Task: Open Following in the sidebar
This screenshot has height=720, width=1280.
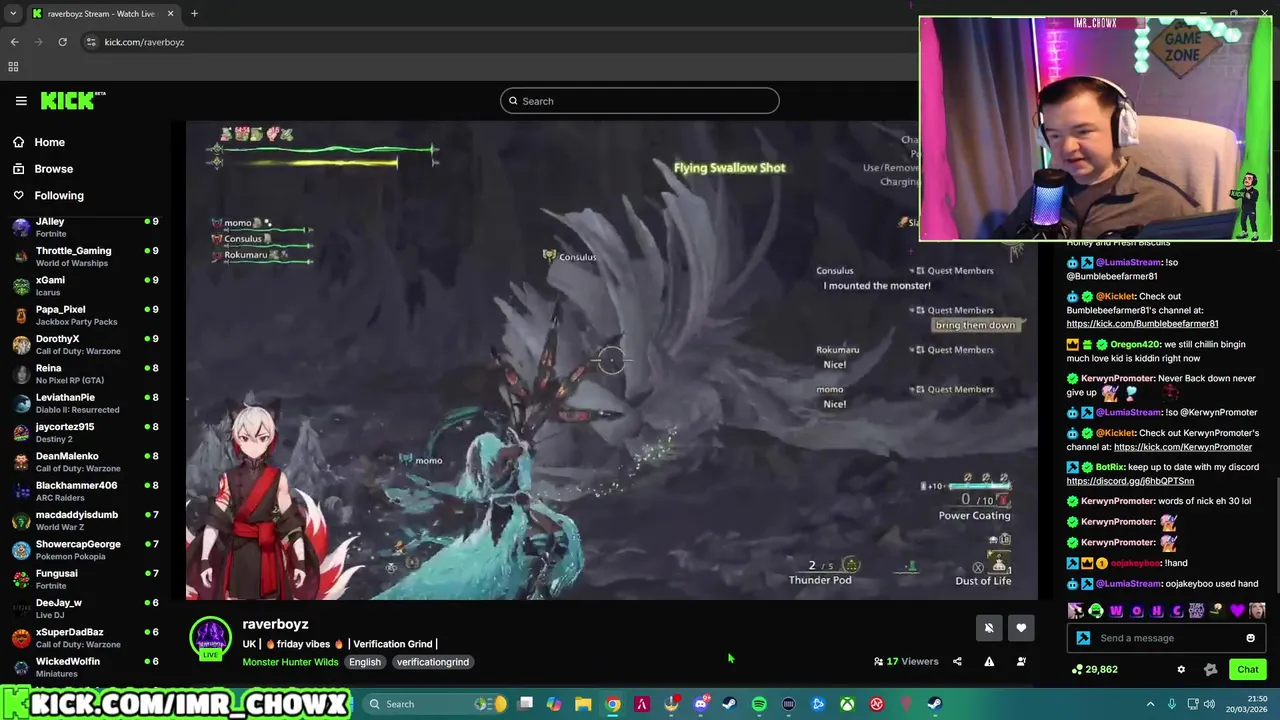Action: (59, 196)
